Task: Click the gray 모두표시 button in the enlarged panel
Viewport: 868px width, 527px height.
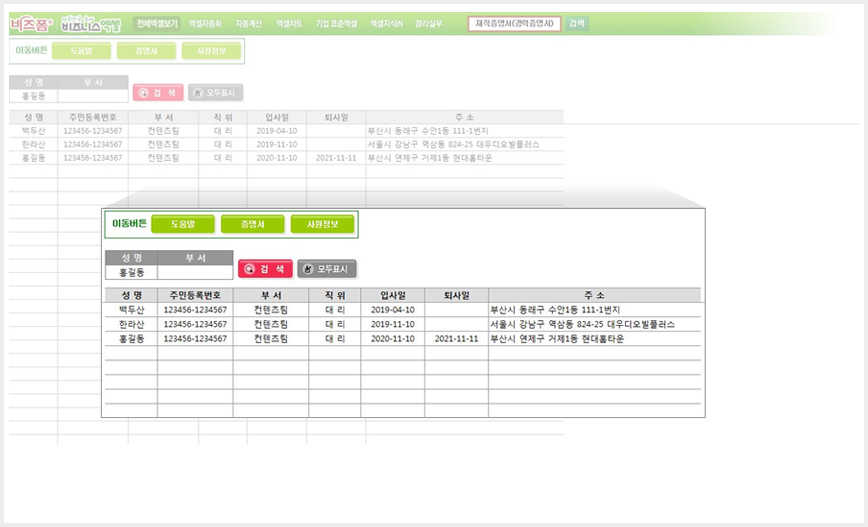Action: tap(327, 269)
